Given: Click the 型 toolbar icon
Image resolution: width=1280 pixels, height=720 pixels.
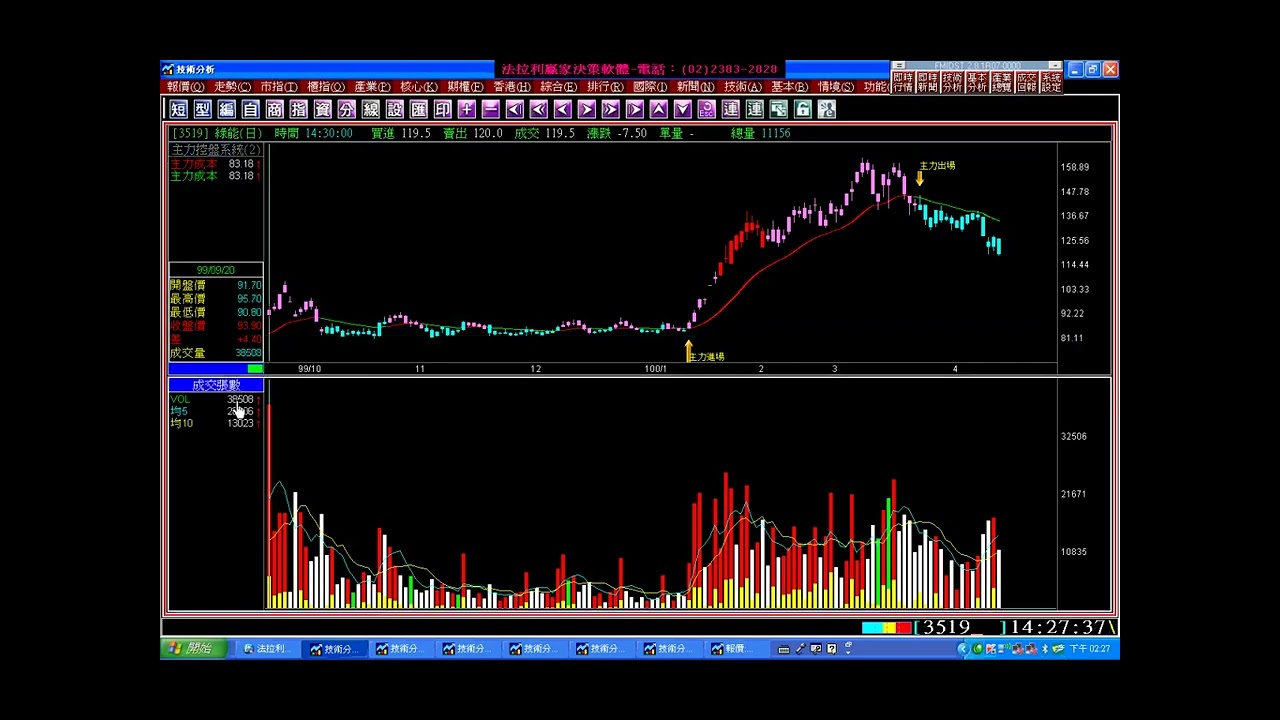Looking at the screenshot, I should click(x=202, y=110).
